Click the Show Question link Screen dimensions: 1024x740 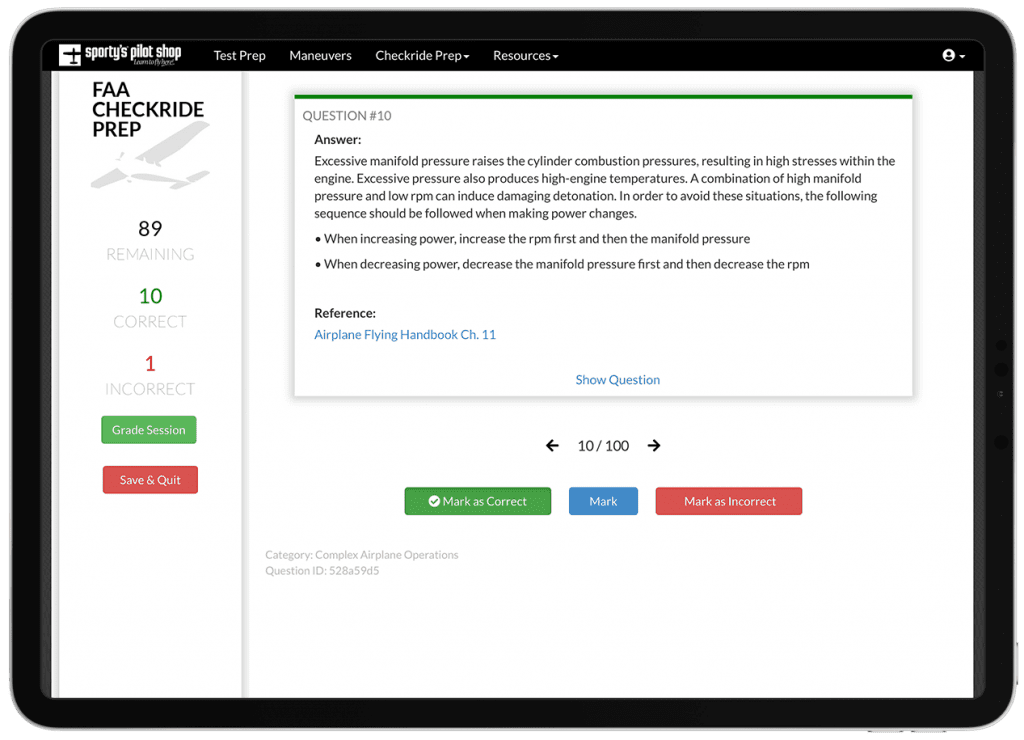click(617, 380)
